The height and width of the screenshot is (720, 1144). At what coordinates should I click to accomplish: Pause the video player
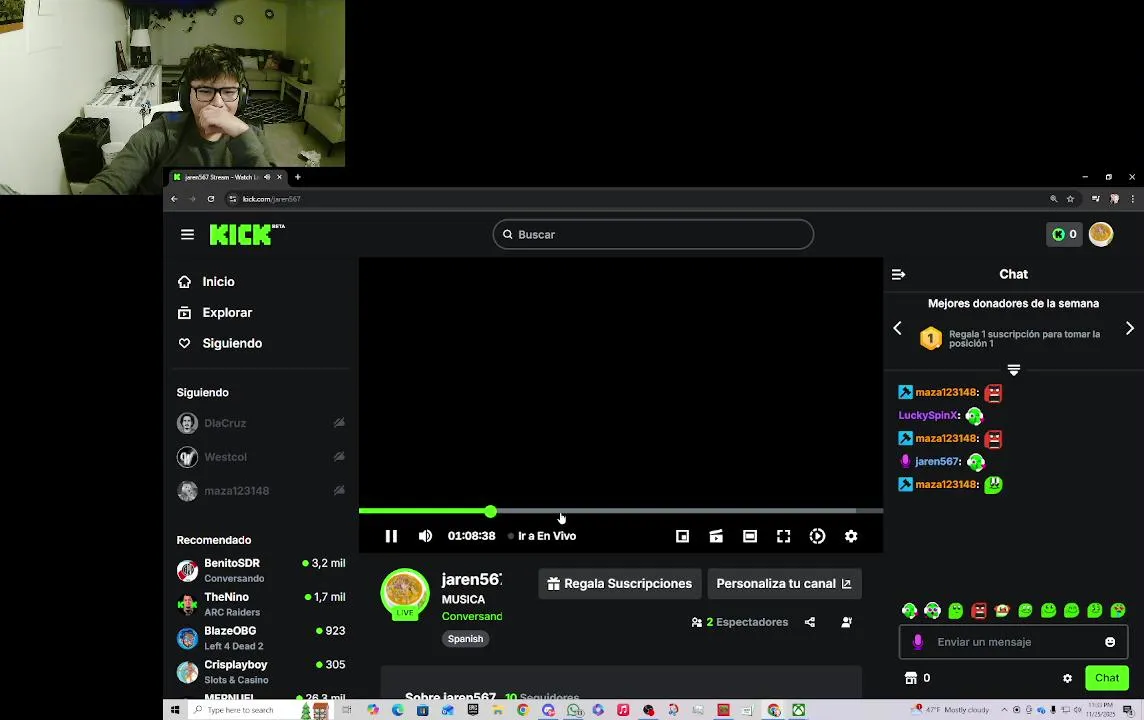click(x=391, y=536)
